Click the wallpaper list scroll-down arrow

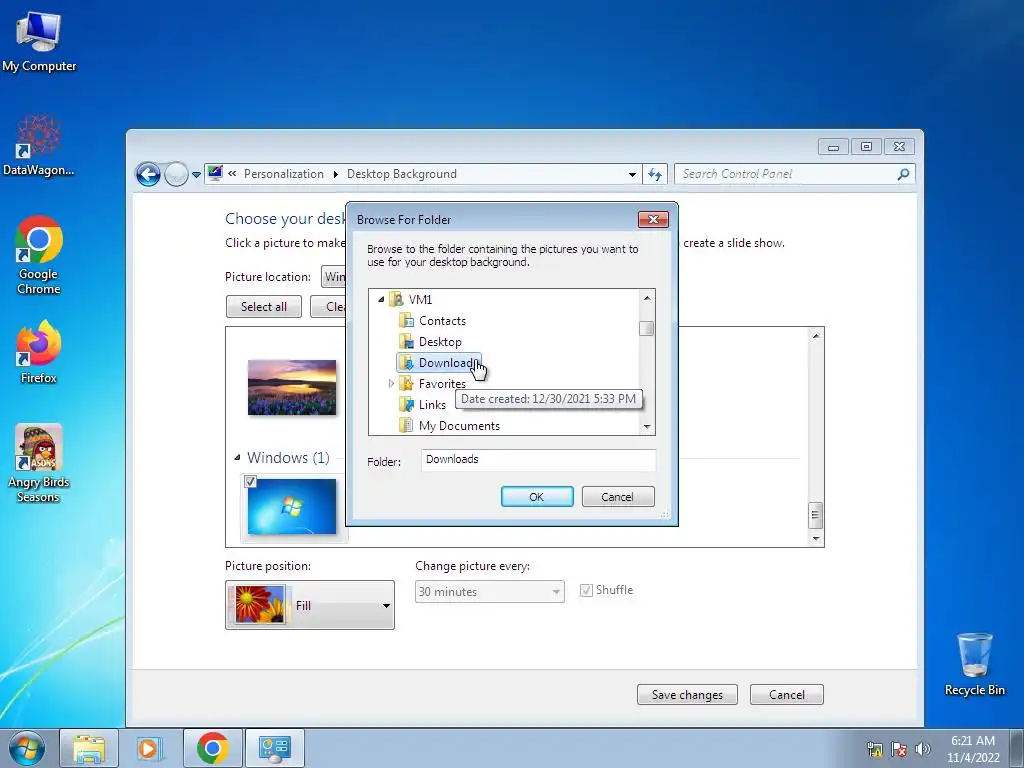click(815, 538)
